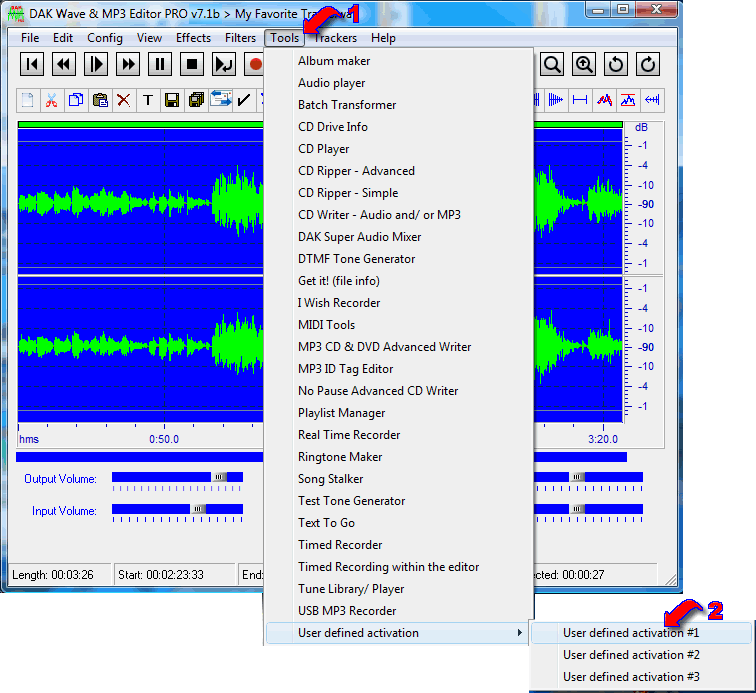The image size is (756, 693).
Task: Open DAK Super Audio Mixer
Action: (400, 237)
